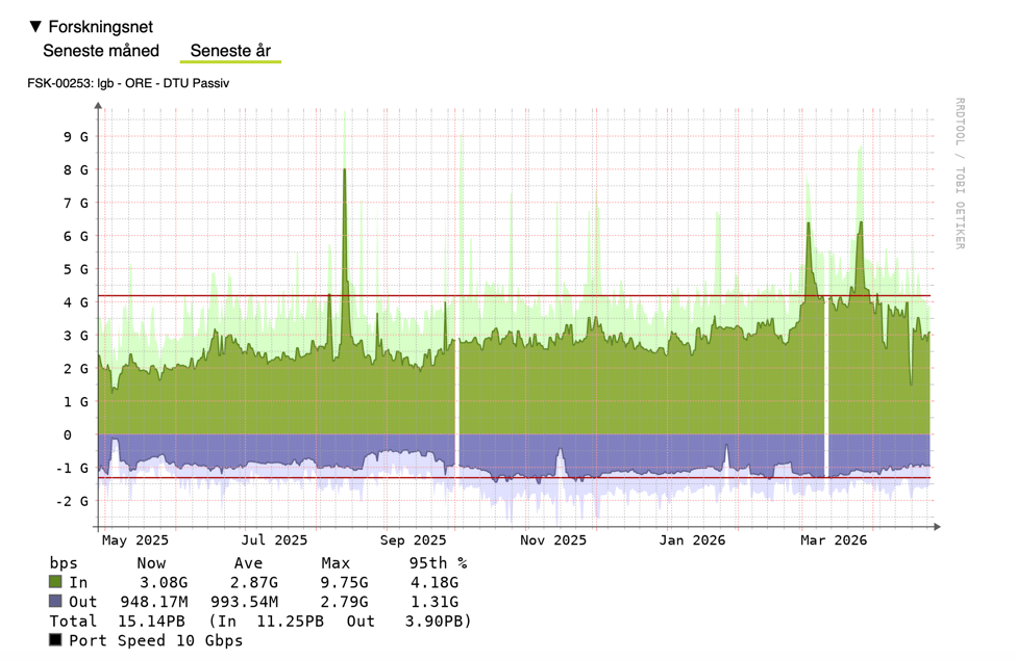The image size is (1016, 660).
Task: Click the graph title FSK-00253 text
Action: [x=128, y=83]
